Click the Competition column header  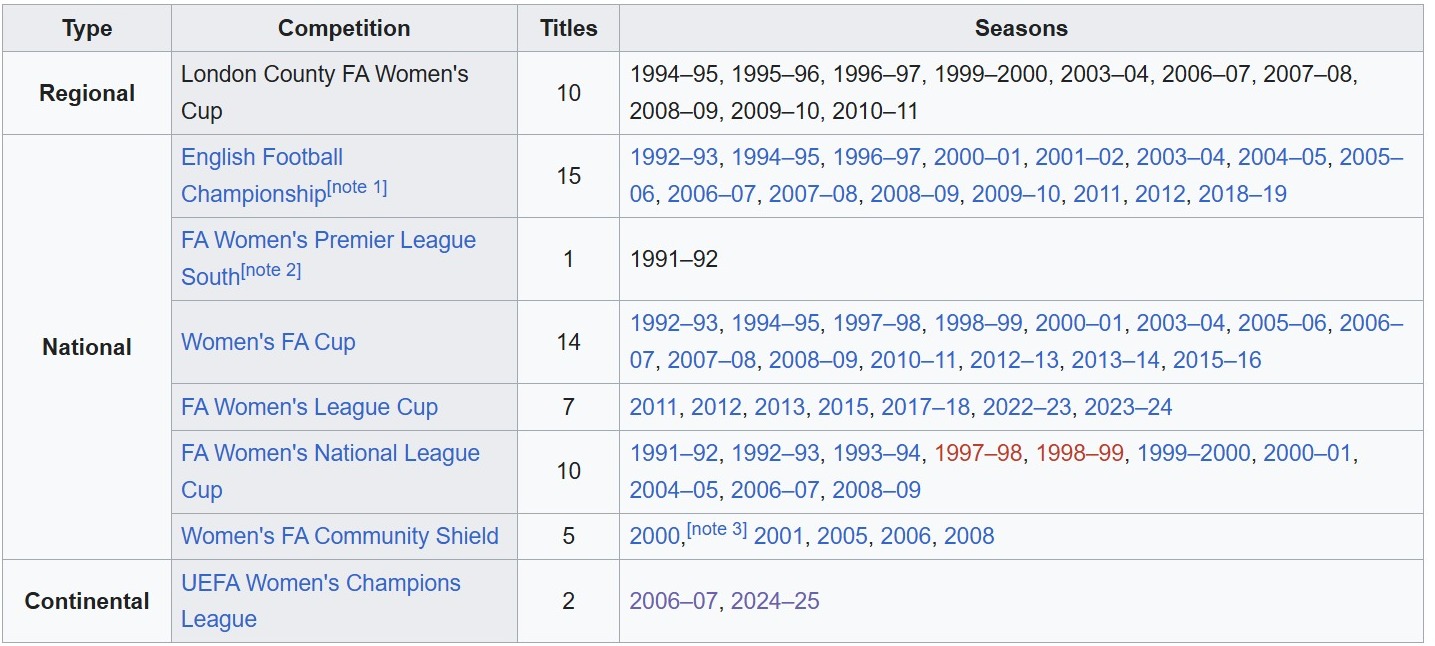coord(344,28)
